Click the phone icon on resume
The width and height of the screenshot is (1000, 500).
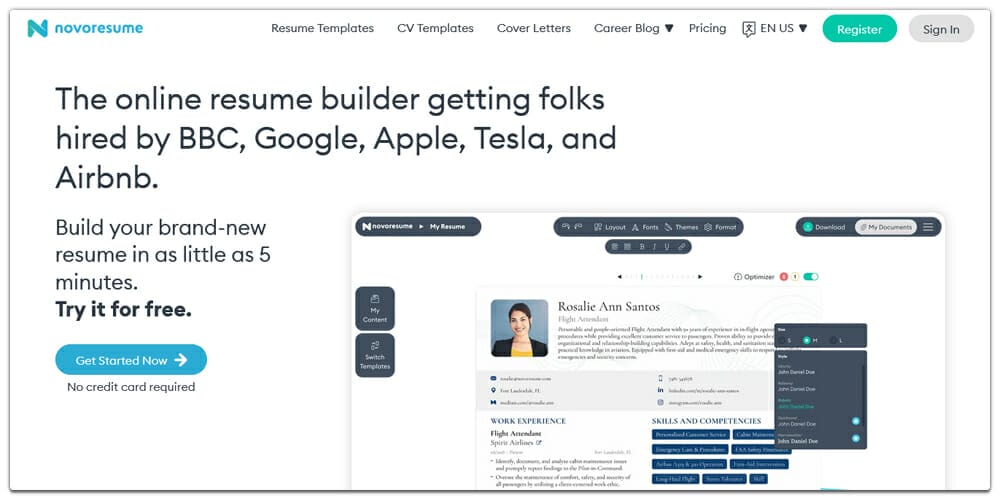pyautogui.click(x=661, y=378)
